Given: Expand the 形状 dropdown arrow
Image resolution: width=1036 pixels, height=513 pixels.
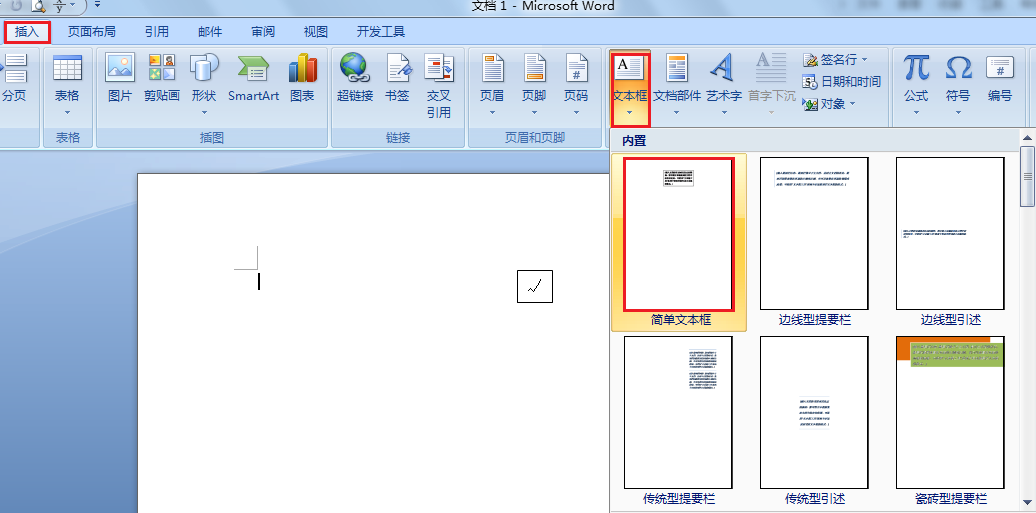Looking at the screenshot, I should 204,112.
